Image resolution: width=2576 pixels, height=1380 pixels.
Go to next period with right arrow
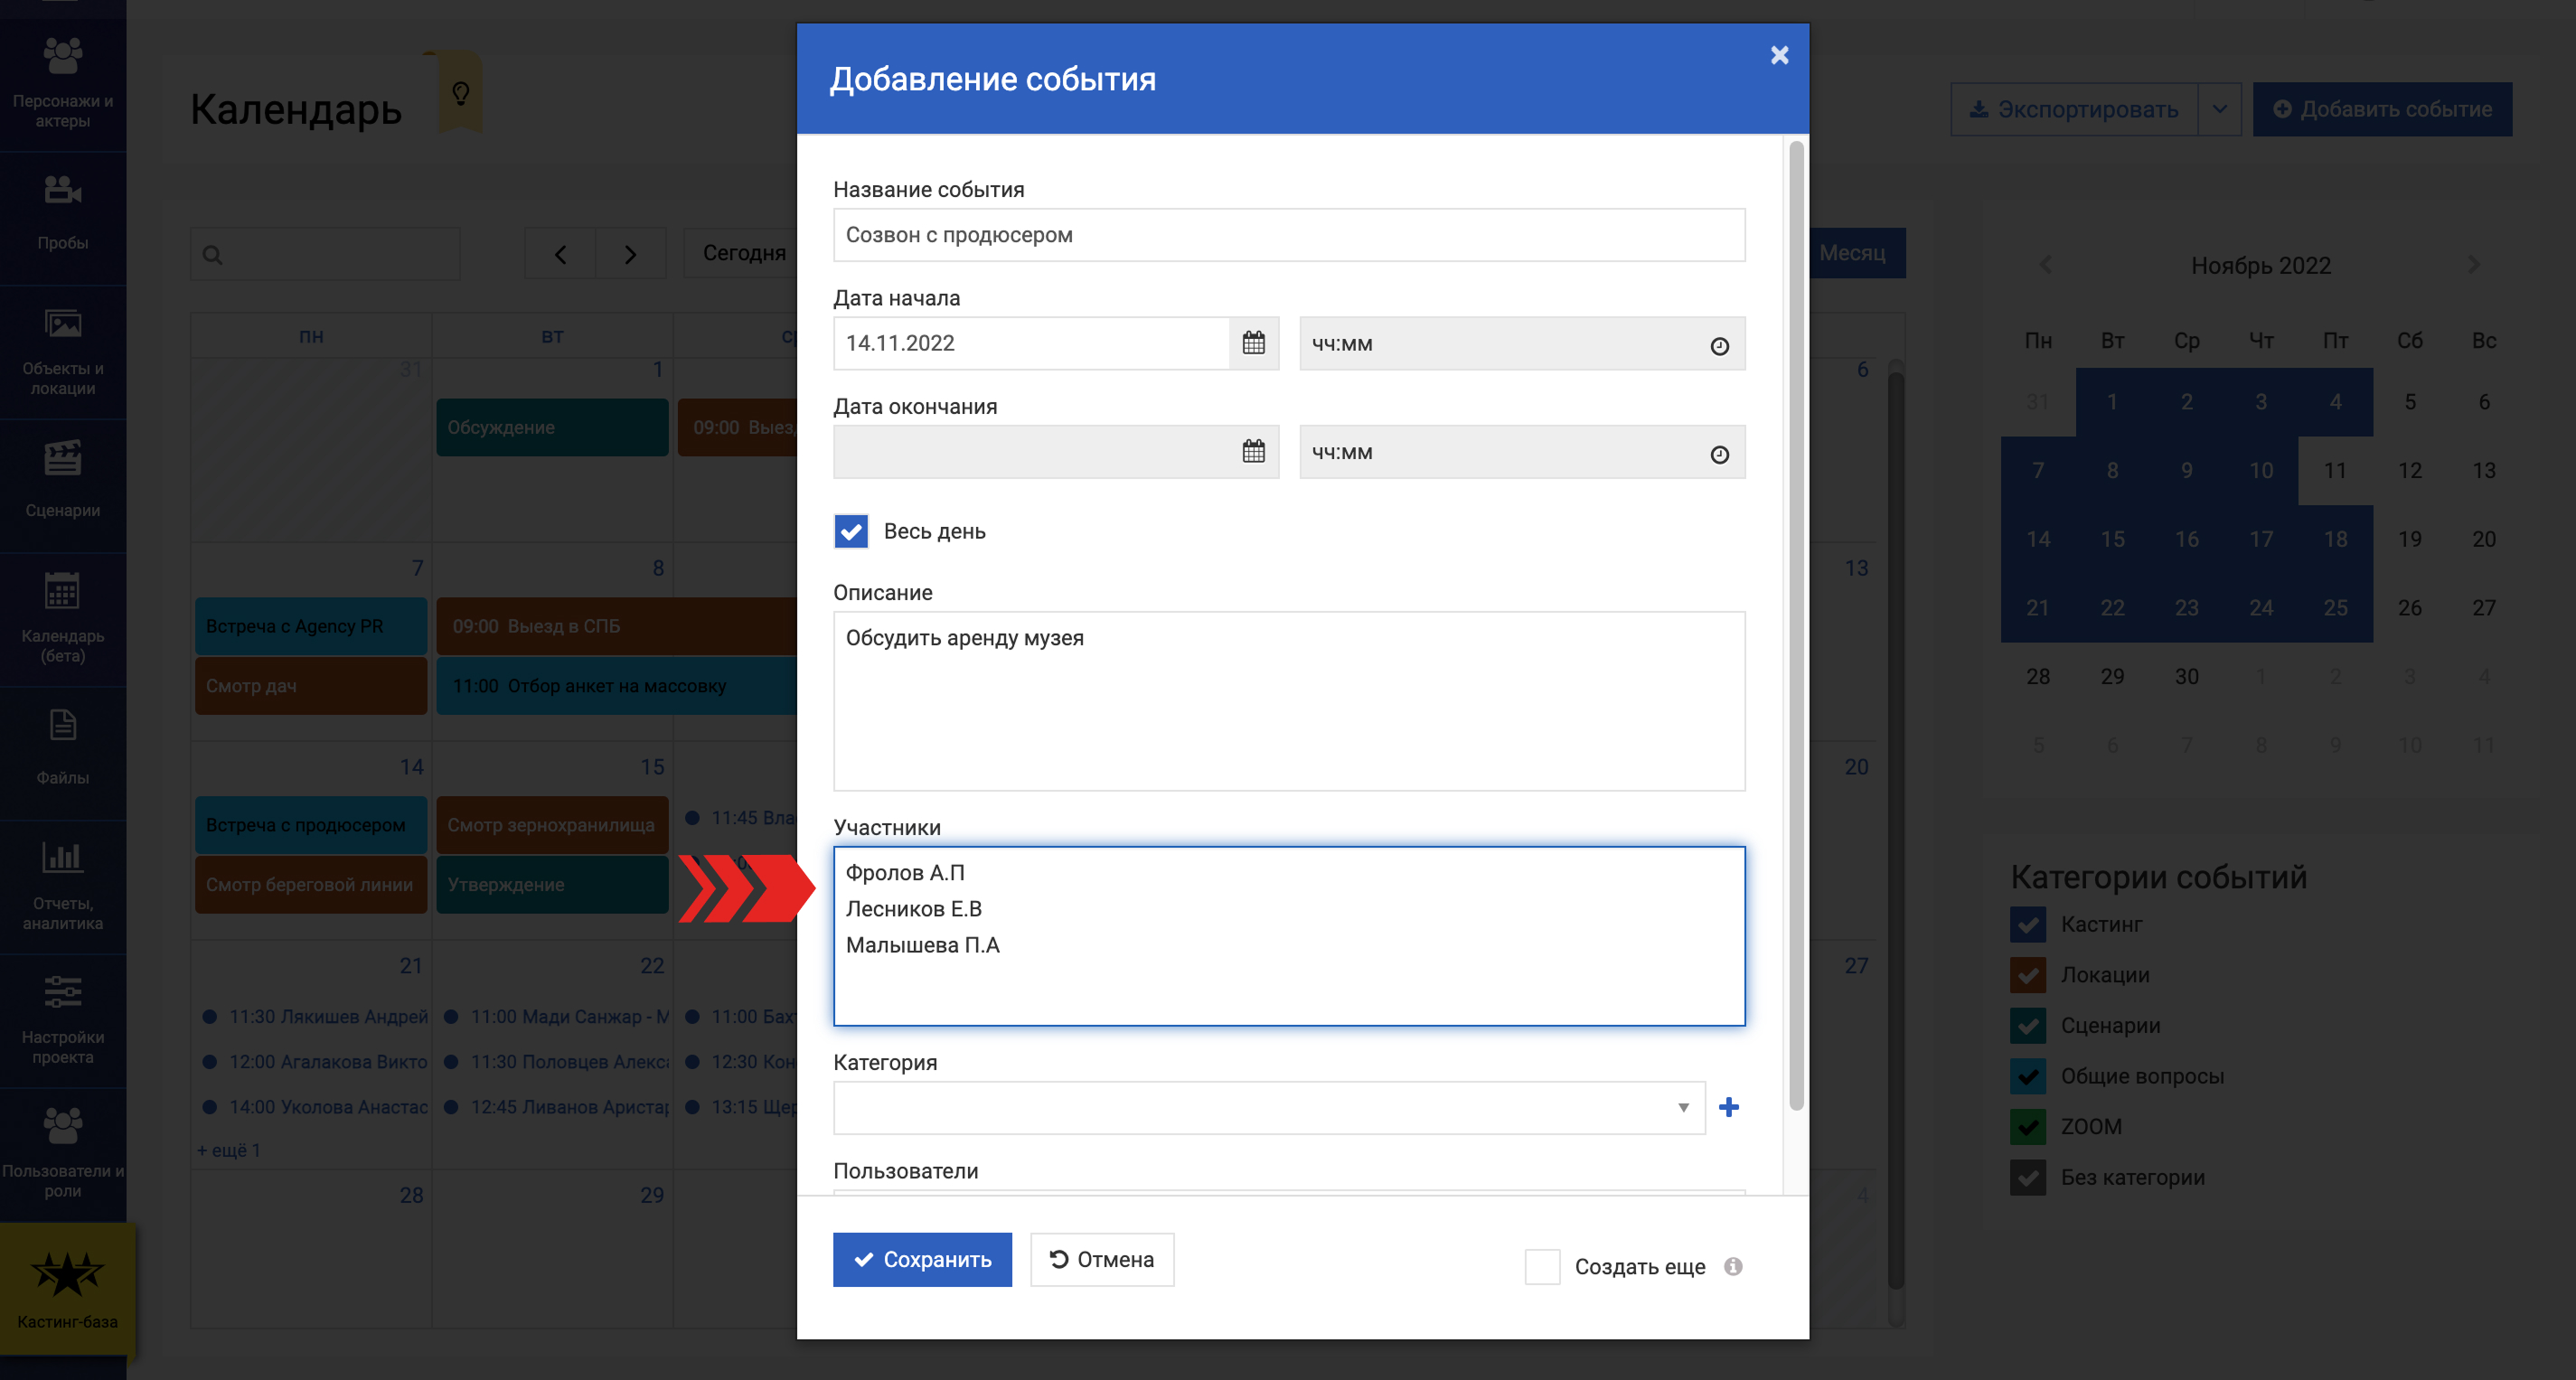point(630,254)
